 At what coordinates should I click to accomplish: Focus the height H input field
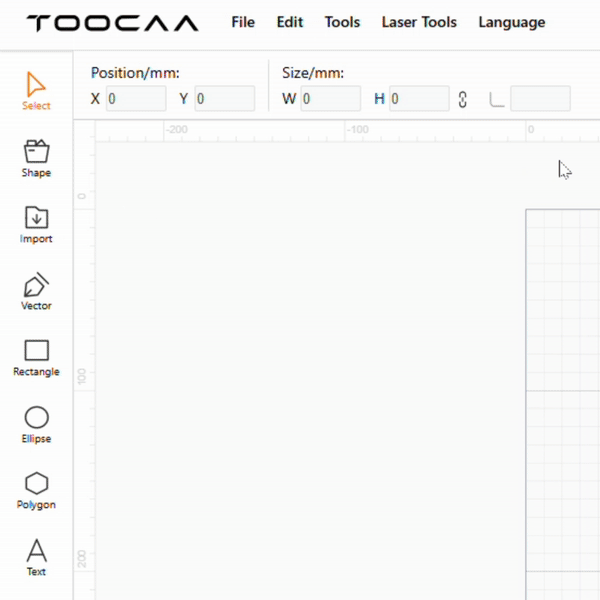pyautogui.click(x=418, y=99)
